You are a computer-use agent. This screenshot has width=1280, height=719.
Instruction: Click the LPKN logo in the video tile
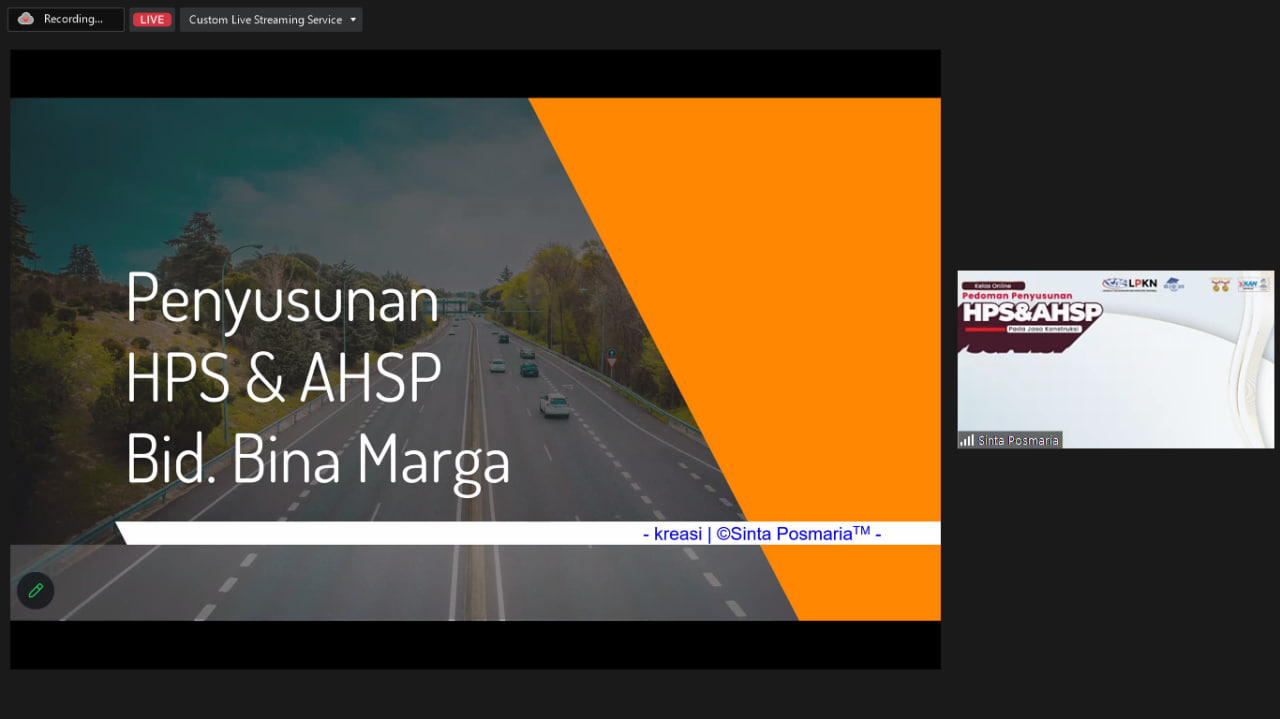coord(1130,284)
